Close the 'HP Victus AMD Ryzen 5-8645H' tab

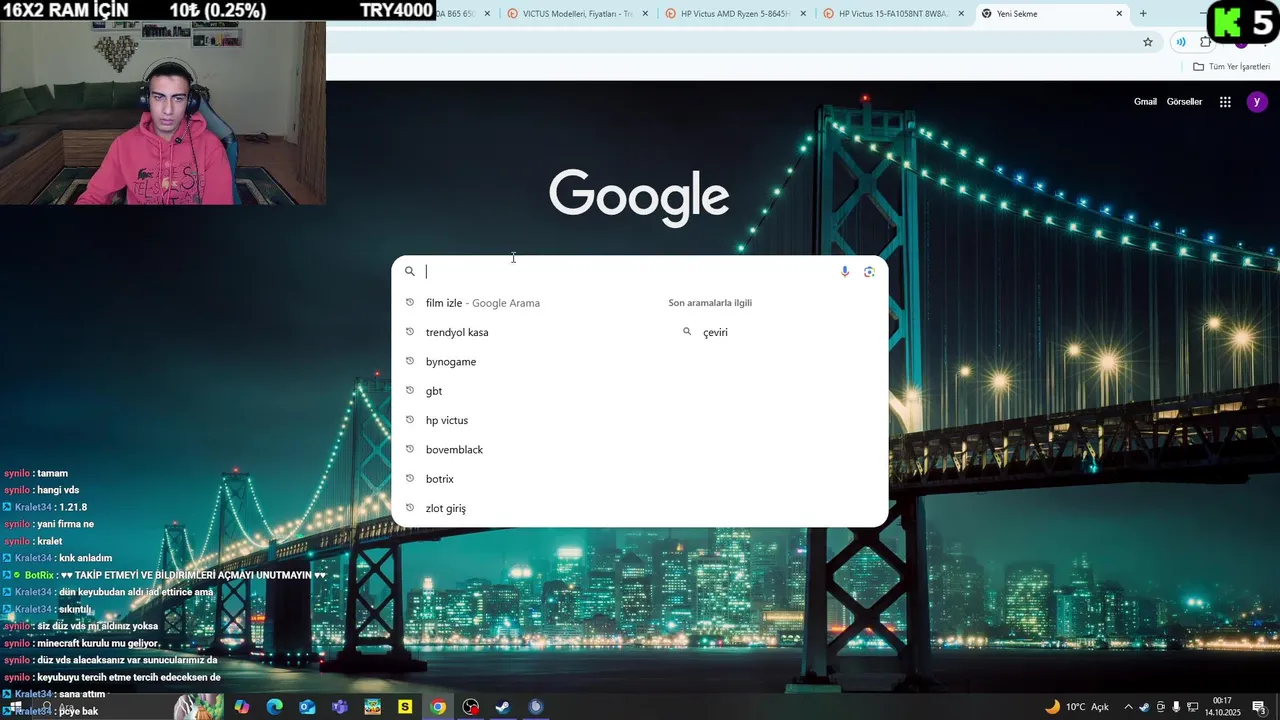[803, 14]
